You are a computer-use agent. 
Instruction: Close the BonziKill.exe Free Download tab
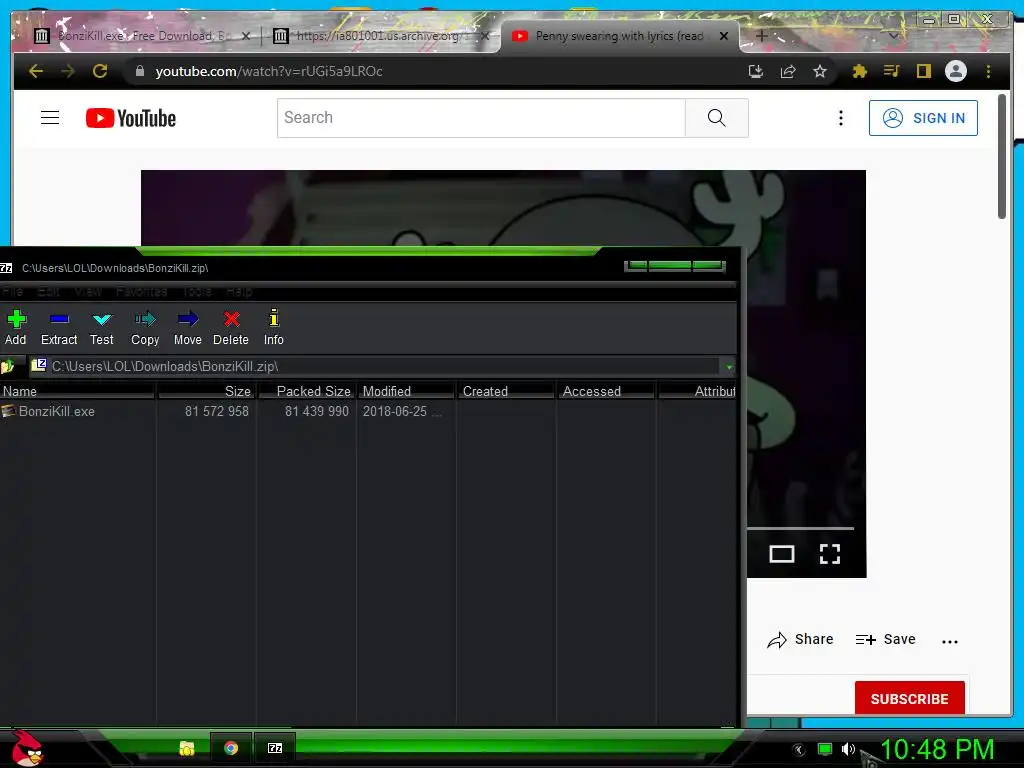tap(246, 36)
